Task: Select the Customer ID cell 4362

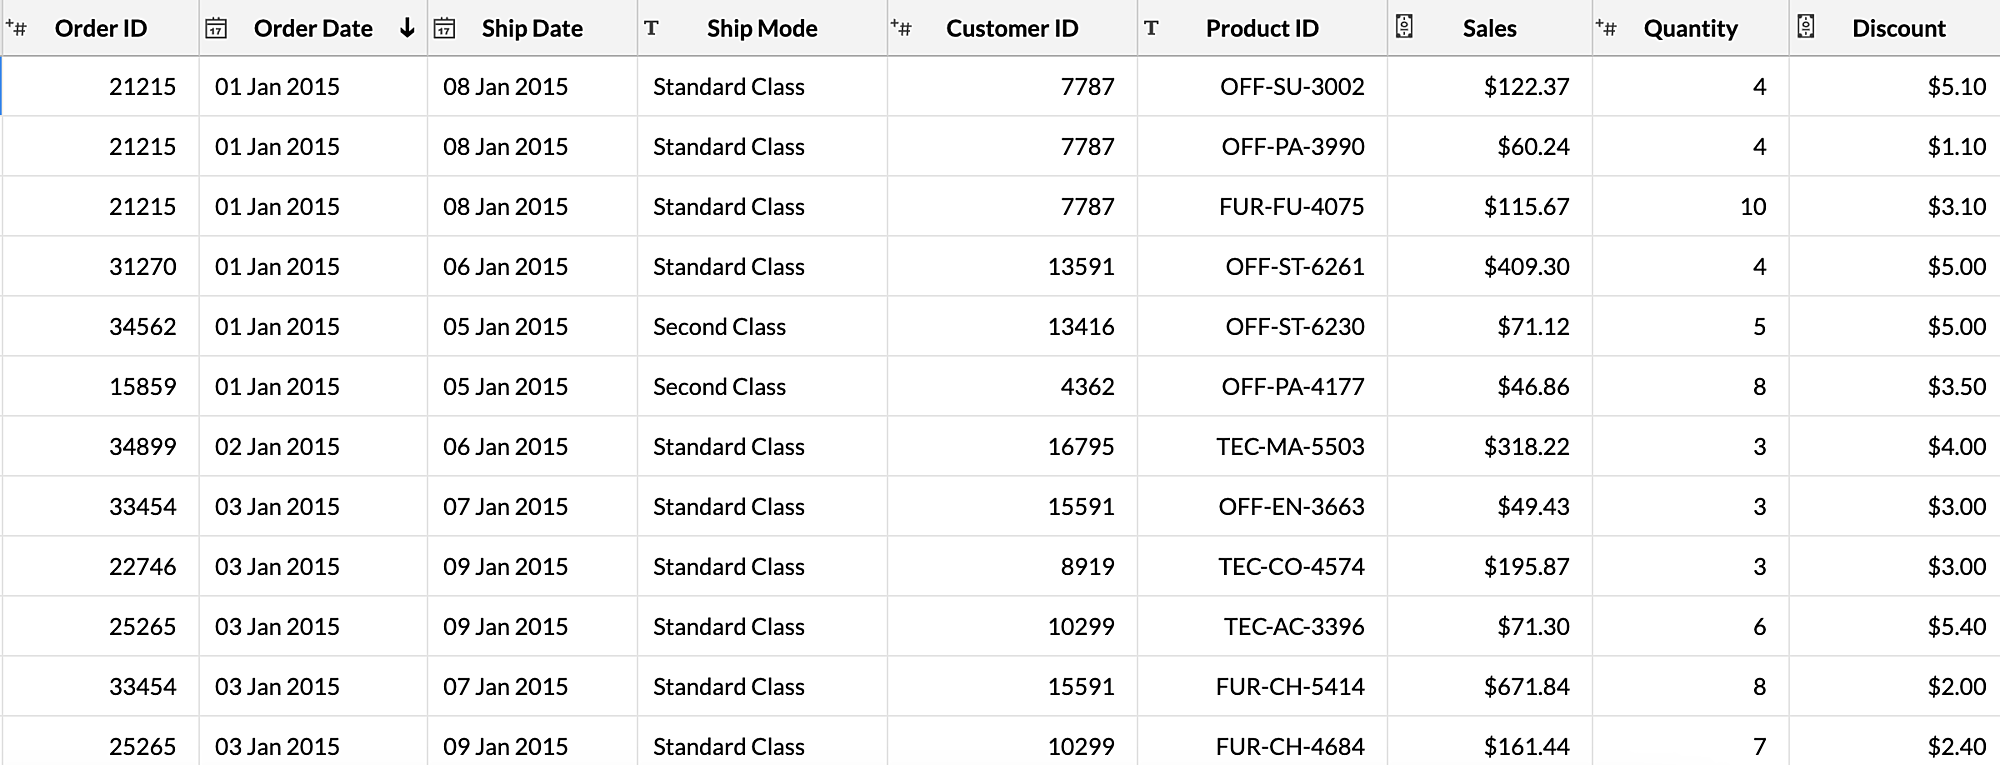Action: [x=1087, y=386]
